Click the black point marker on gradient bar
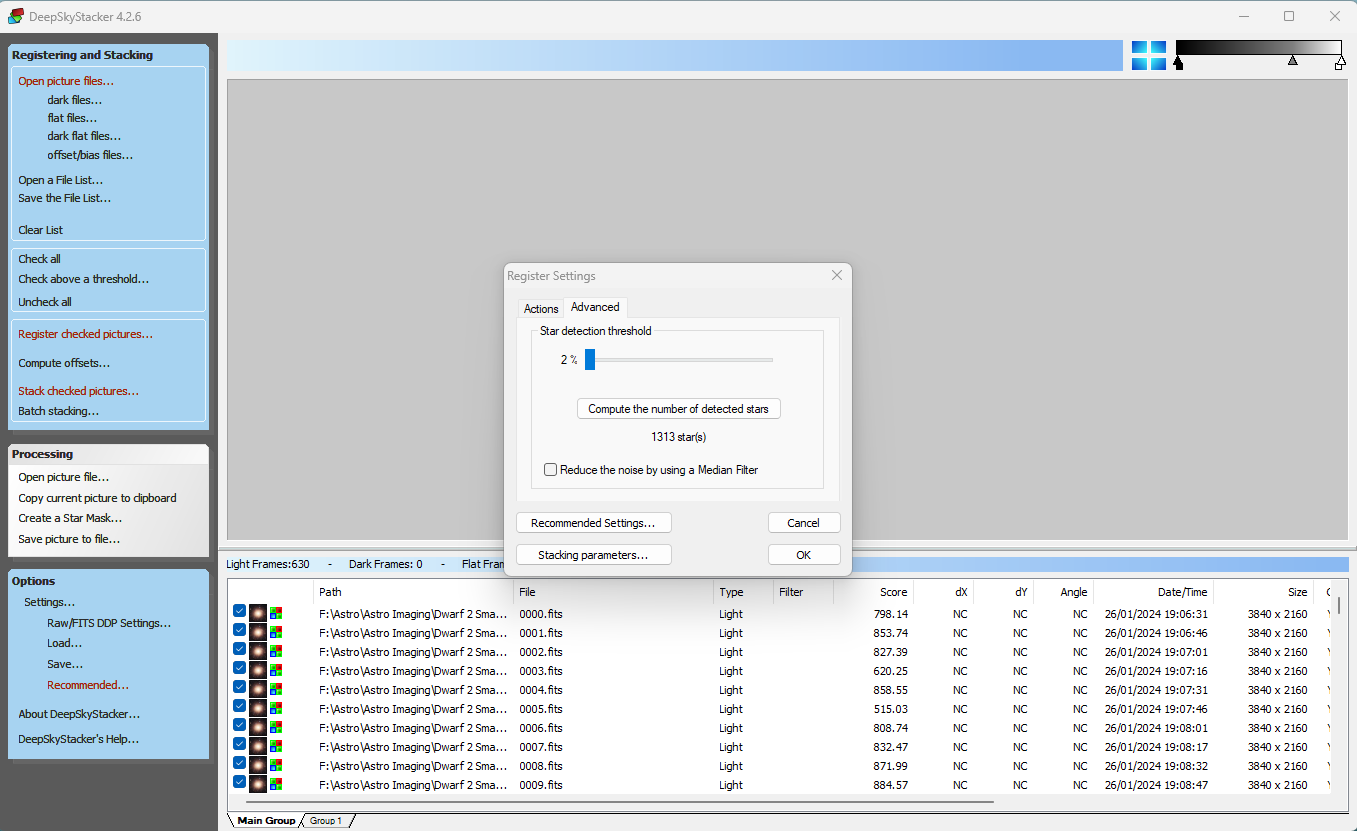 1178,63
